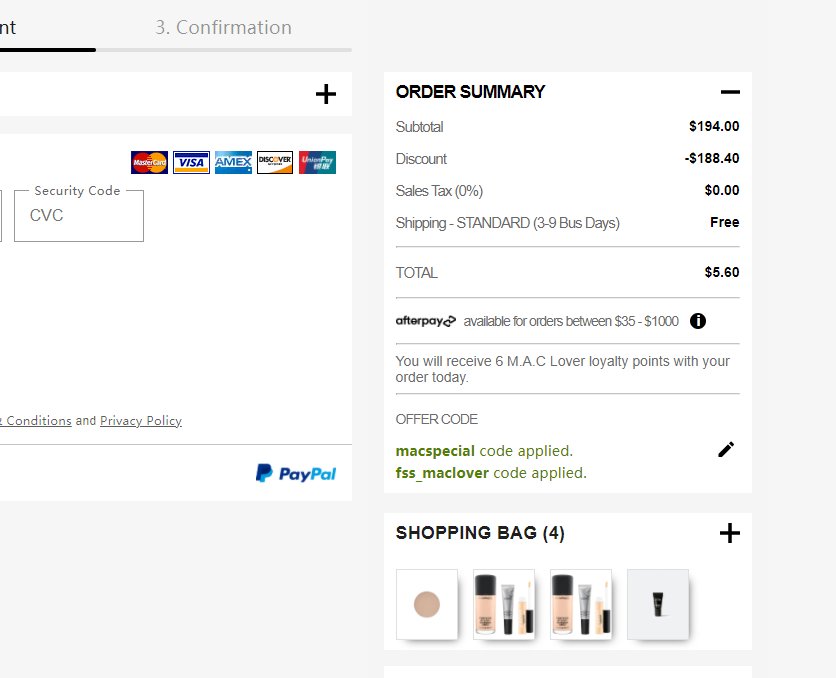Open the Afterpay info icon
836x678 pixels.
pos(698,321)
